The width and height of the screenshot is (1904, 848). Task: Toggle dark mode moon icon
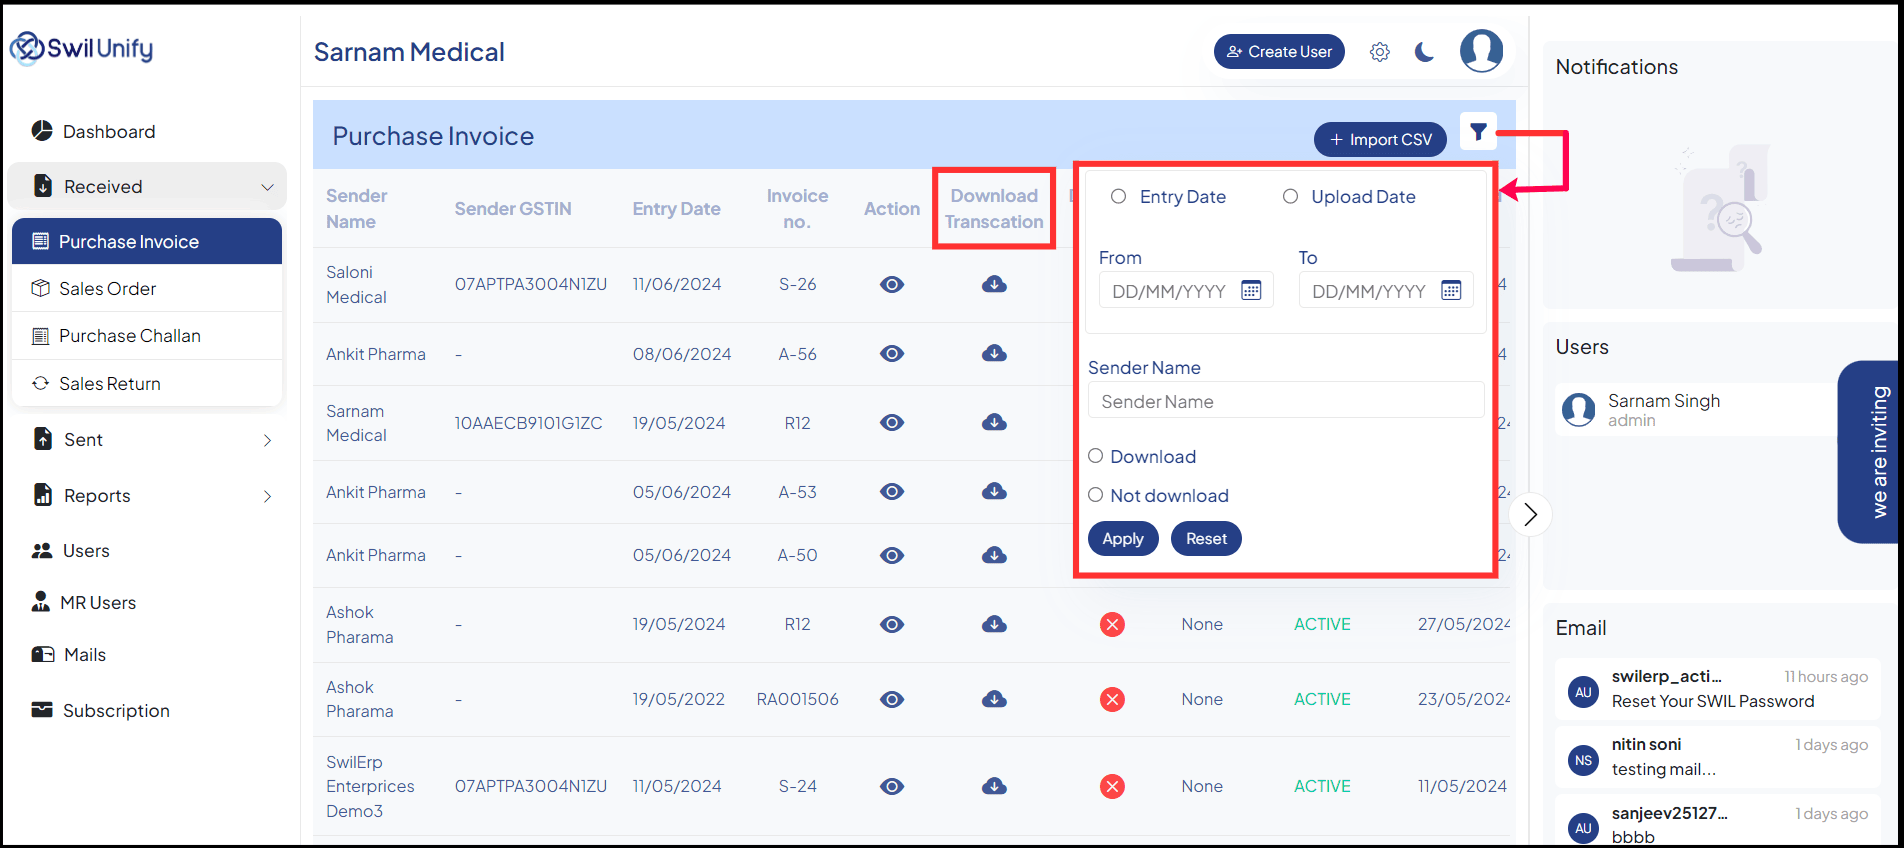pos(1425,52)
